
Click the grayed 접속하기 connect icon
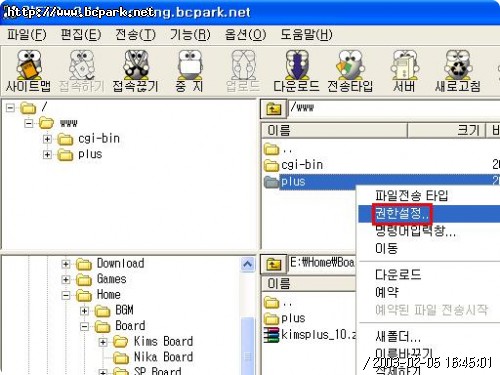[82, 71]
